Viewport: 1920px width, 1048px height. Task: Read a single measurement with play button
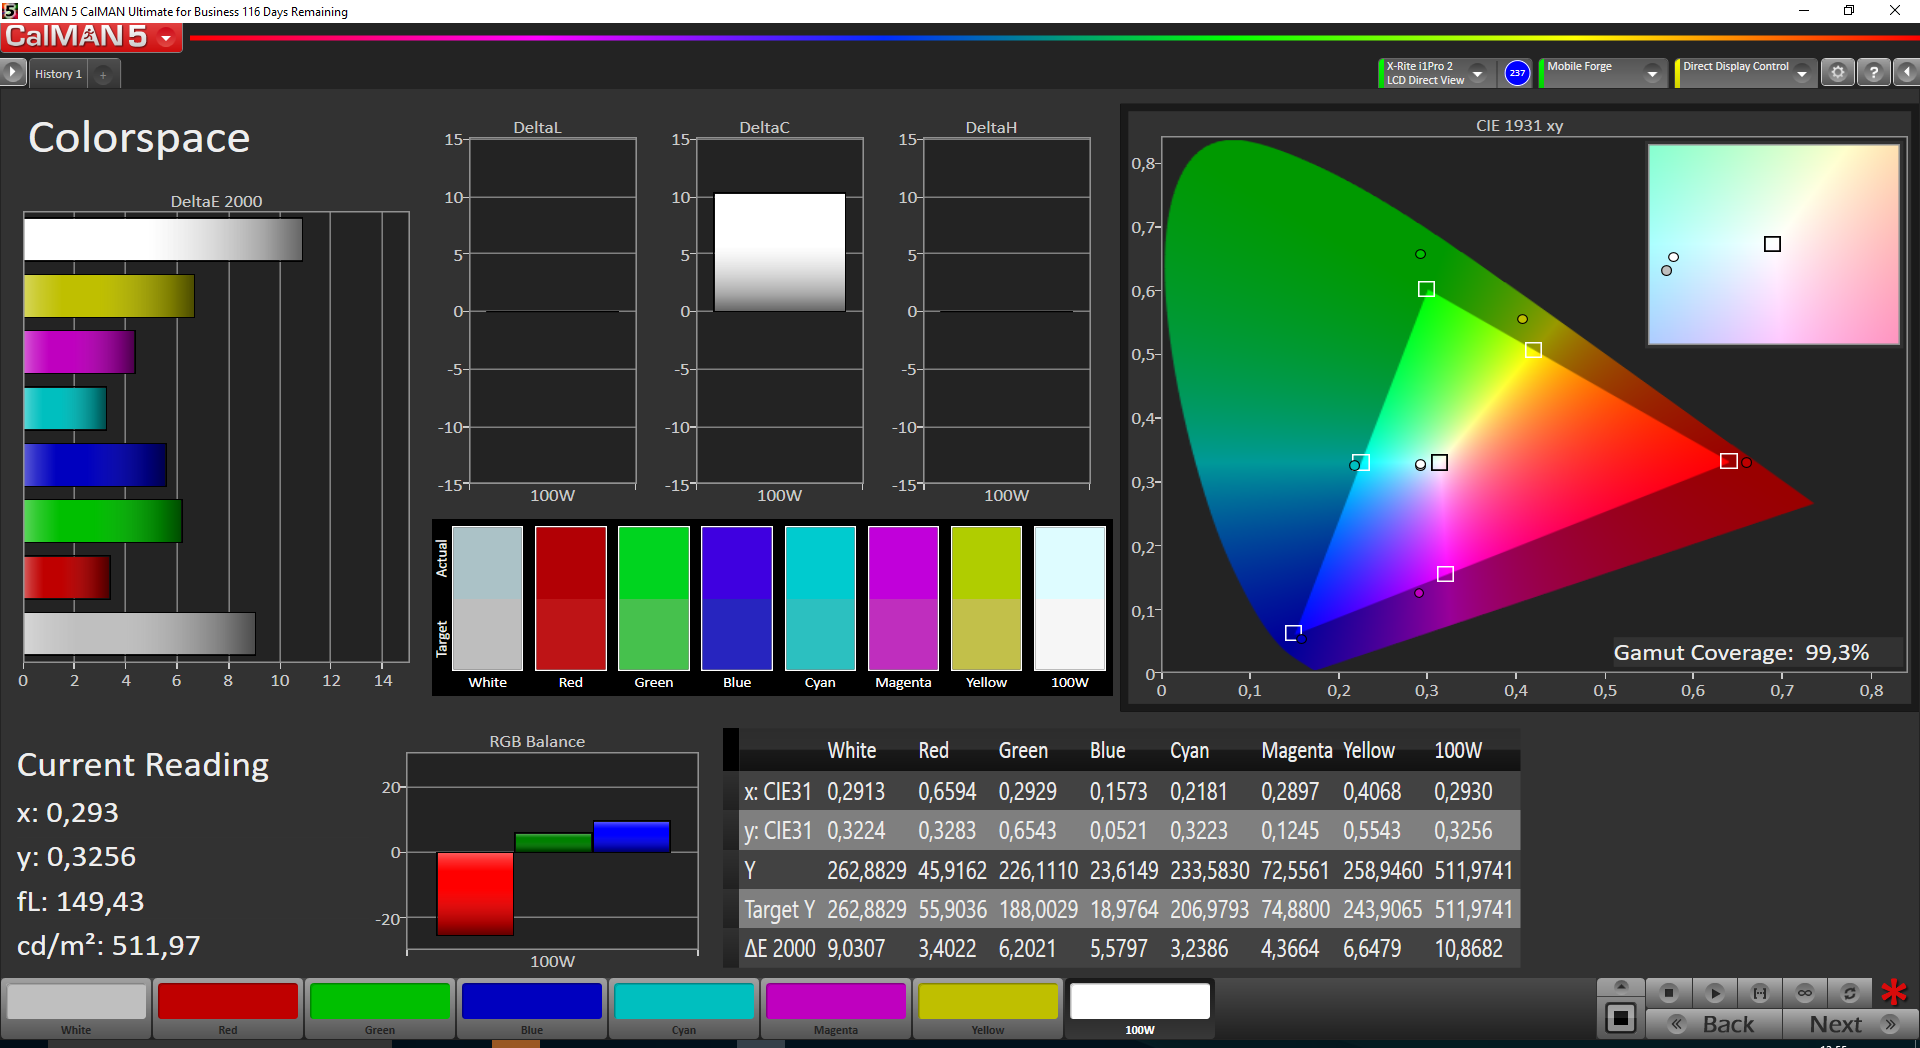[x=1714, y=993]
